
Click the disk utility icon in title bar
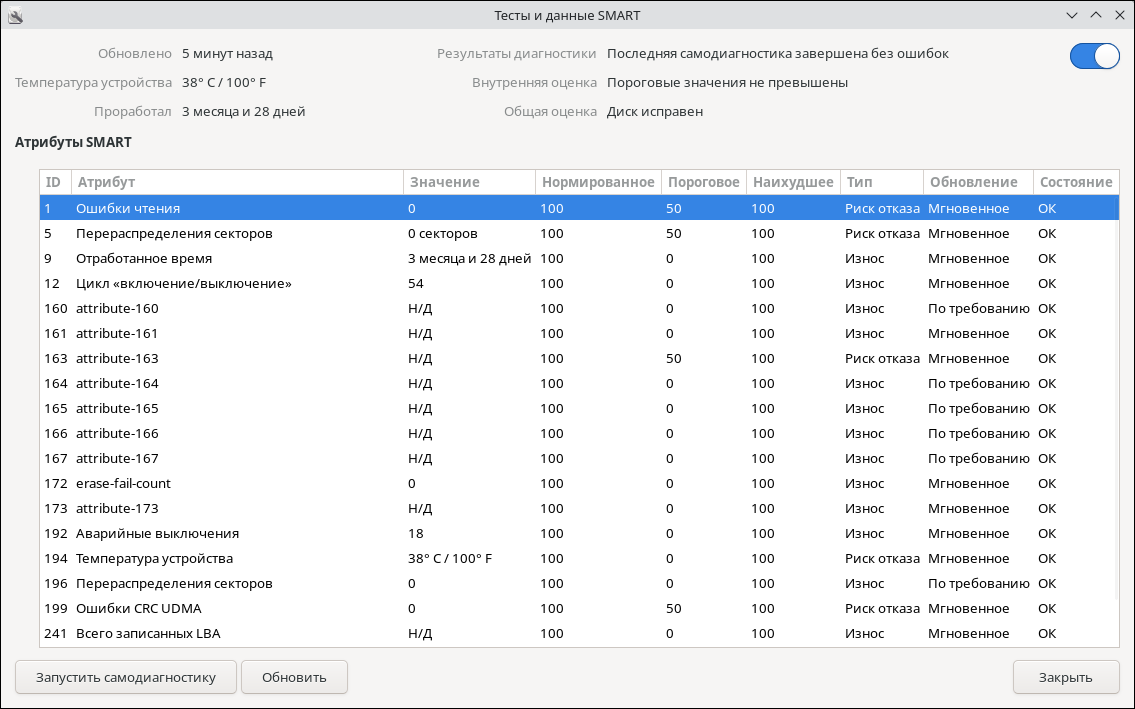click(16, 15)
